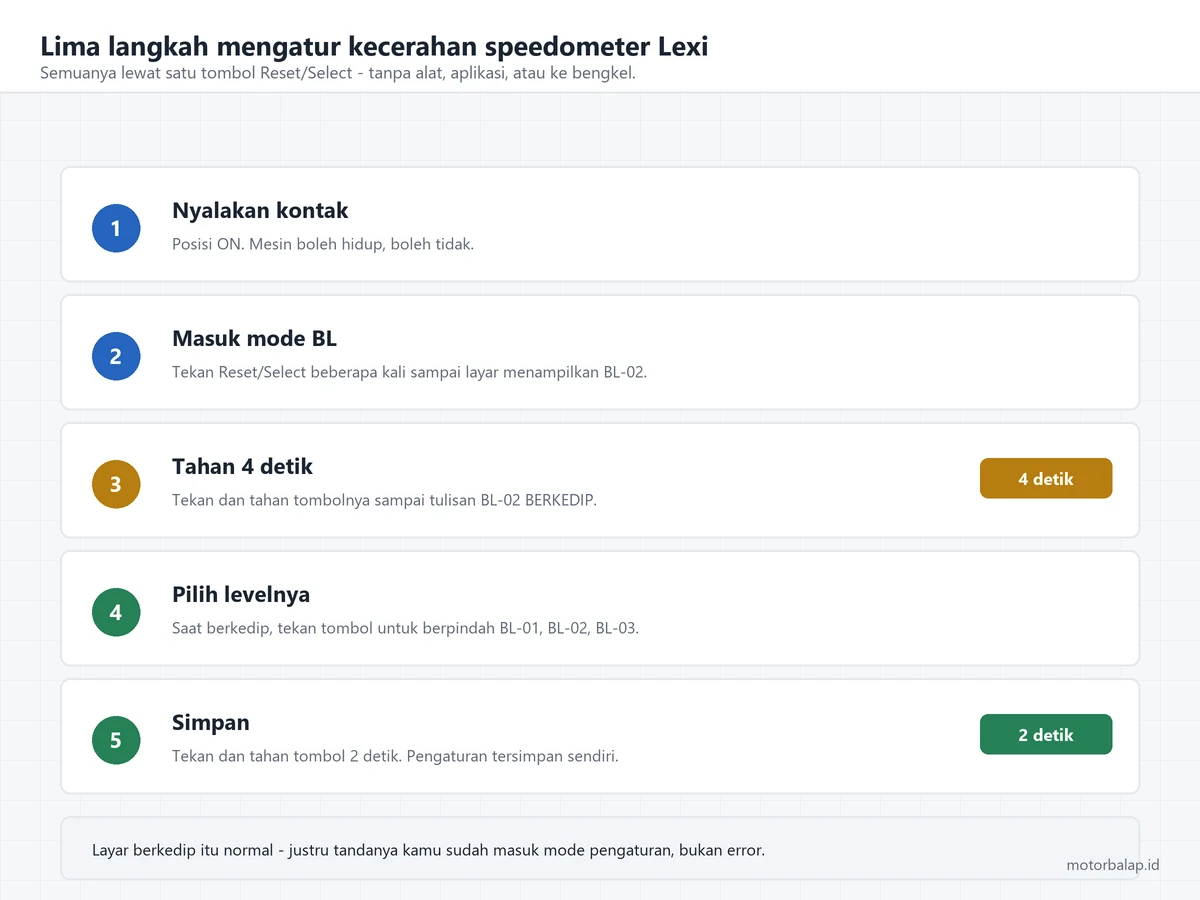Viewport: 1200px width, 900px height.
Task: Select the 'Simpan' heading
Action: pos(211,723)
